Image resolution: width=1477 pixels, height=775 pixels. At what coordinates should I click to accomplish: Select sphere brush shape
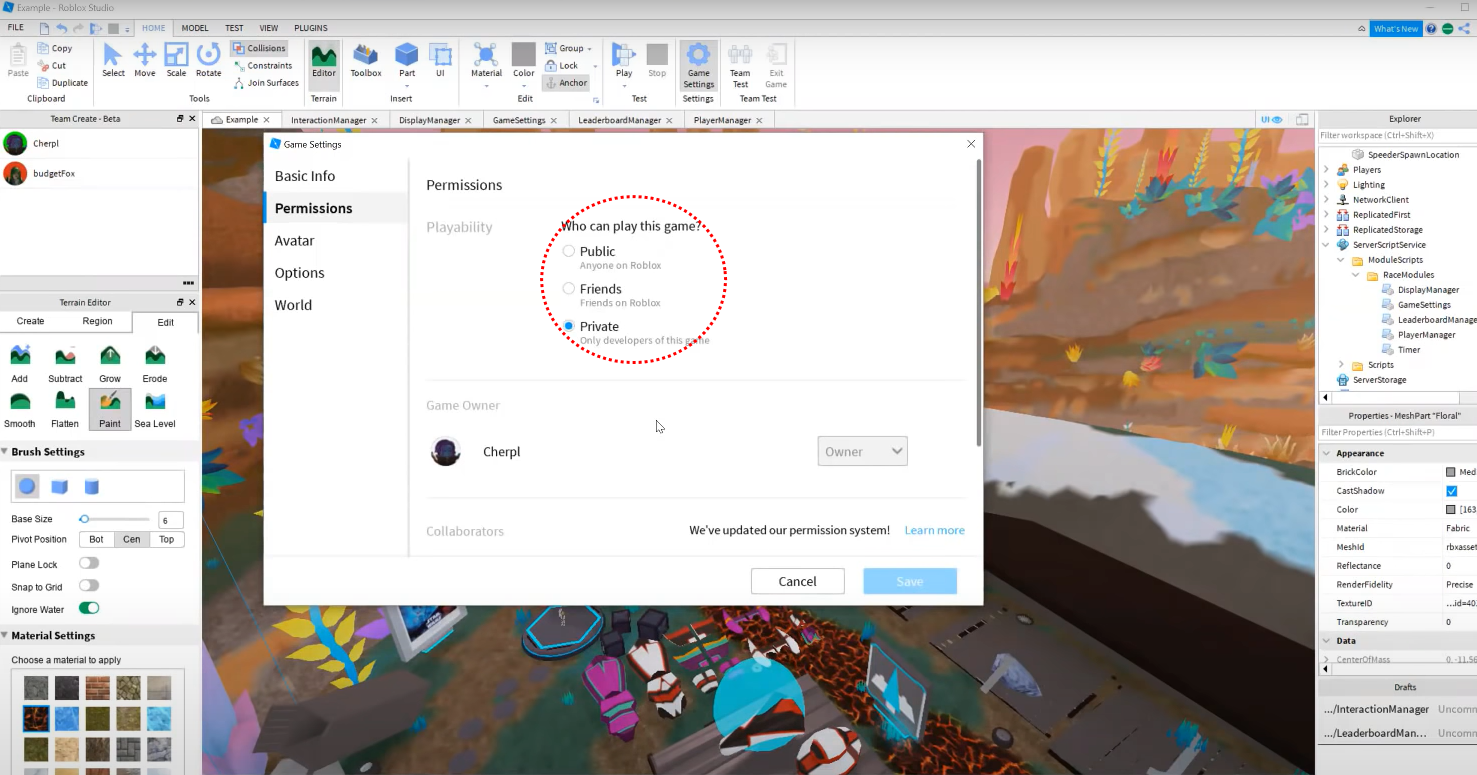coord(28,487)
